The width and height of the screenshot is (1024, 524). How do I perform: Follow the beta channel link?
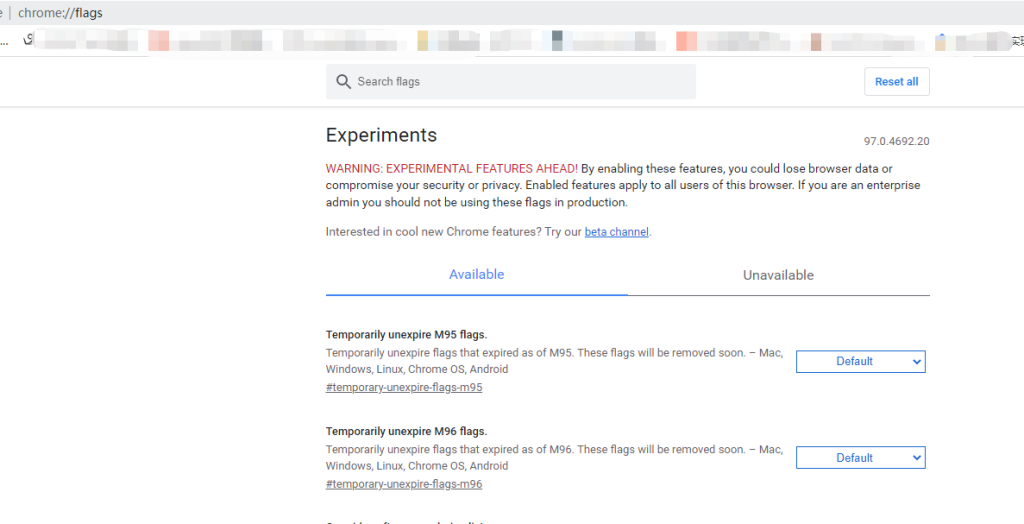[616, 232]
